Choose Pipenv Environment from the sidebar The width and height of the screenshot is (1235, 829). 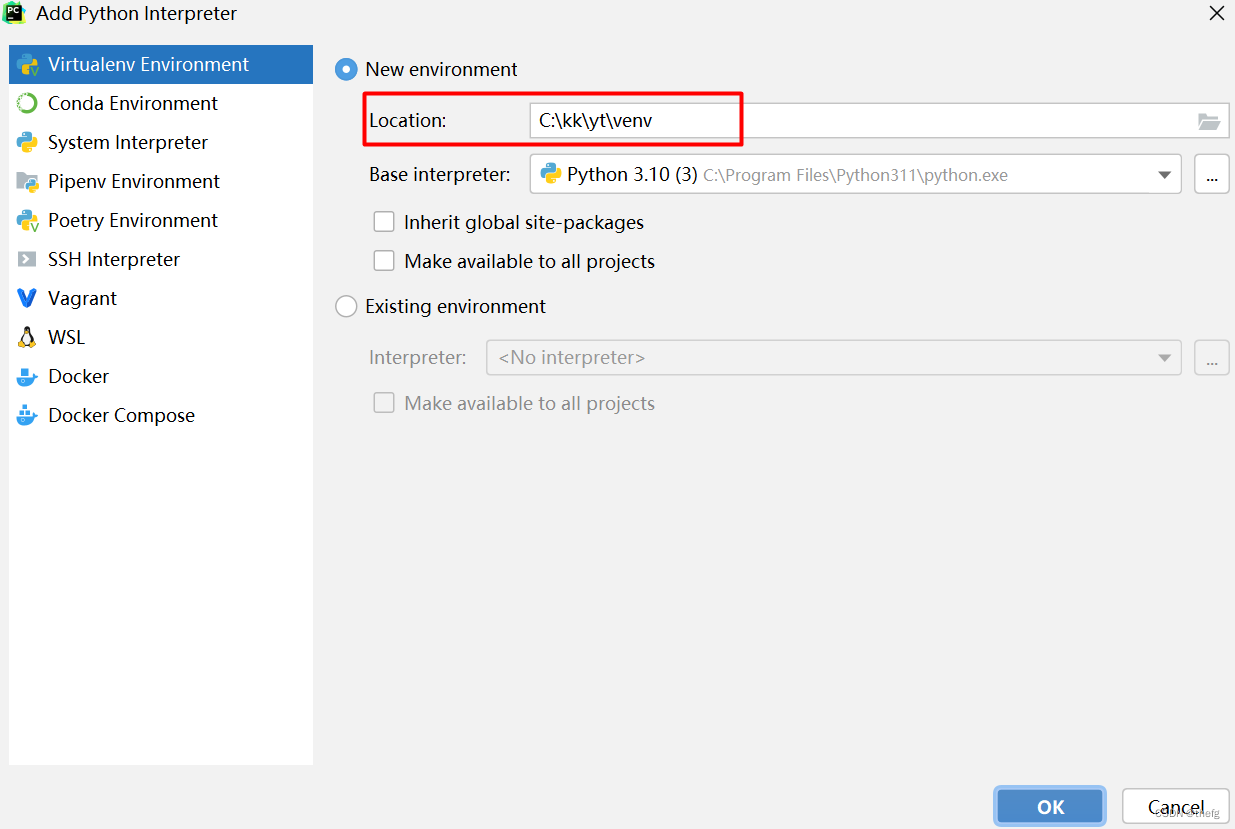click(x=161, y=181)
